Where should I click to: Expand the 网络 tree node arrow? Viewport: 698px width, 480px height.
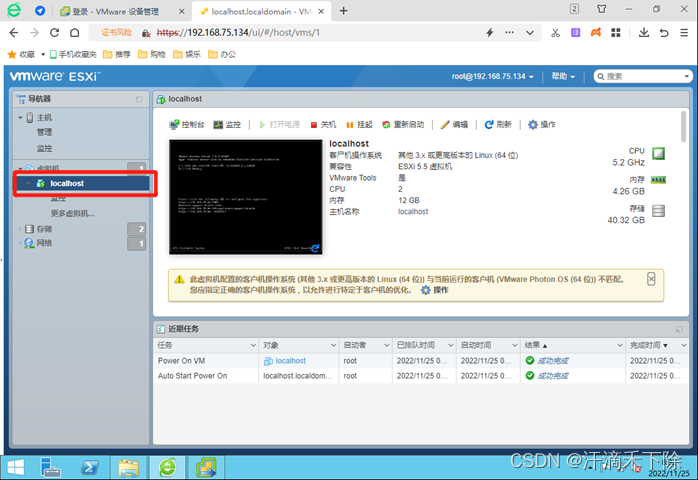(20, 243)
